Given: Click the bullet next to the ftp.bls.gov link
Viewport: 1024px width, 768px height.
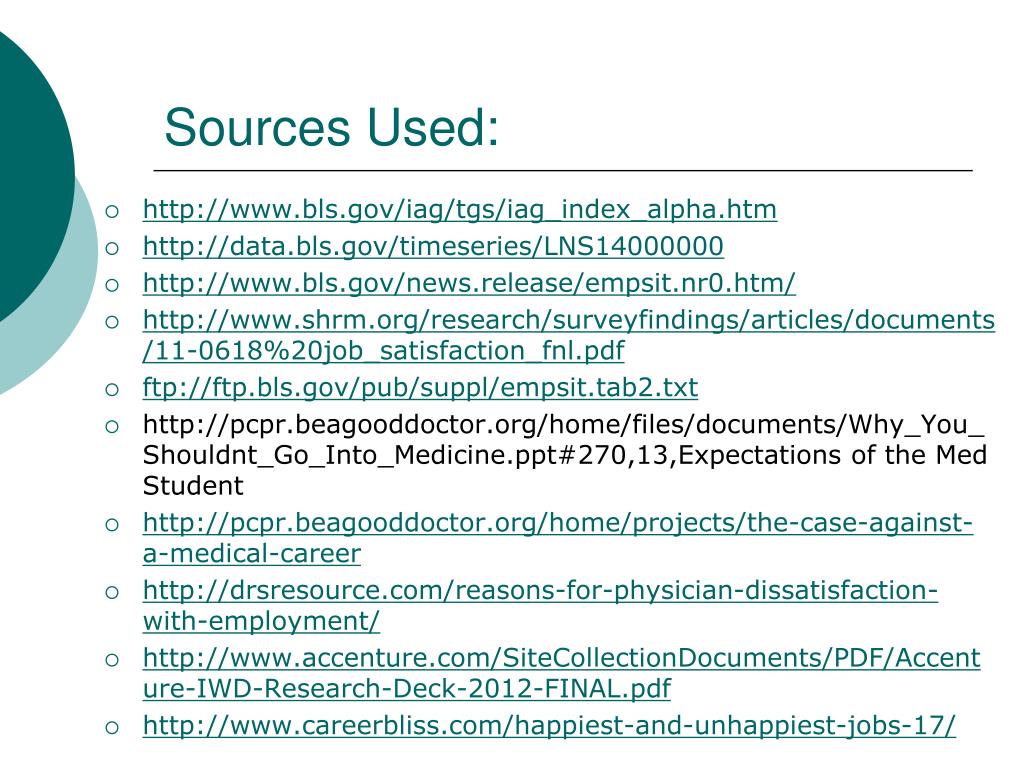Looking at the screenshot, I should click(112, 389).
